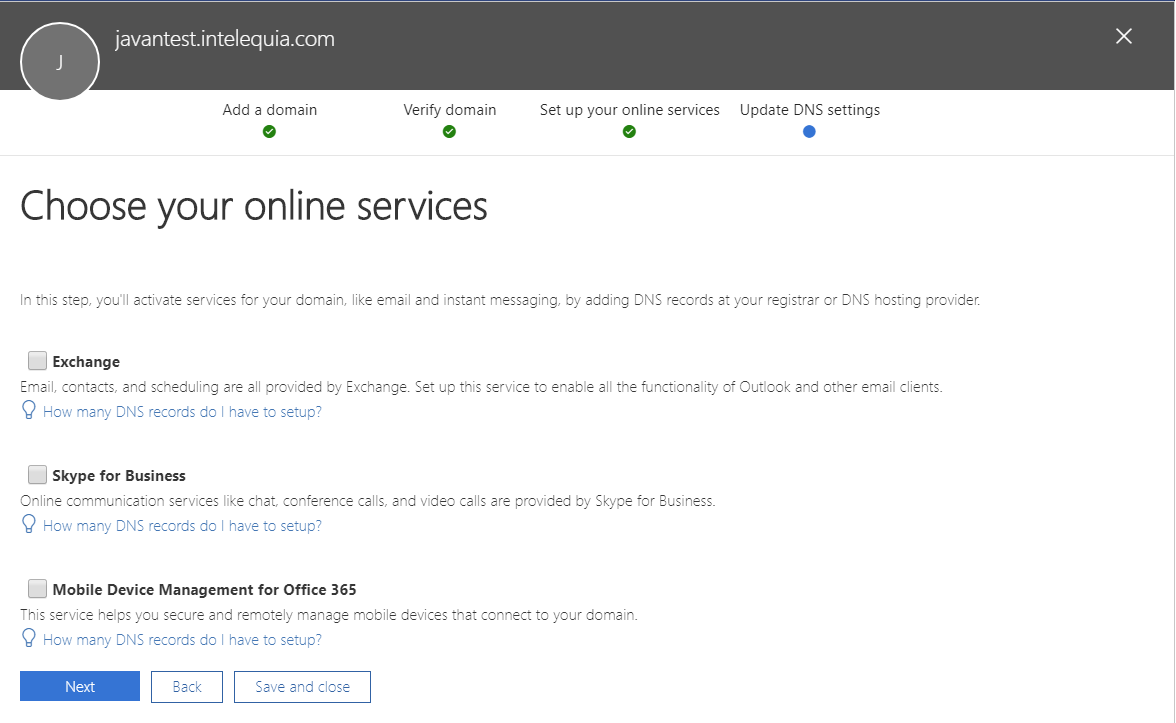
Task: Check Mobile Device Management for Office 365
Action: (37, 588)
